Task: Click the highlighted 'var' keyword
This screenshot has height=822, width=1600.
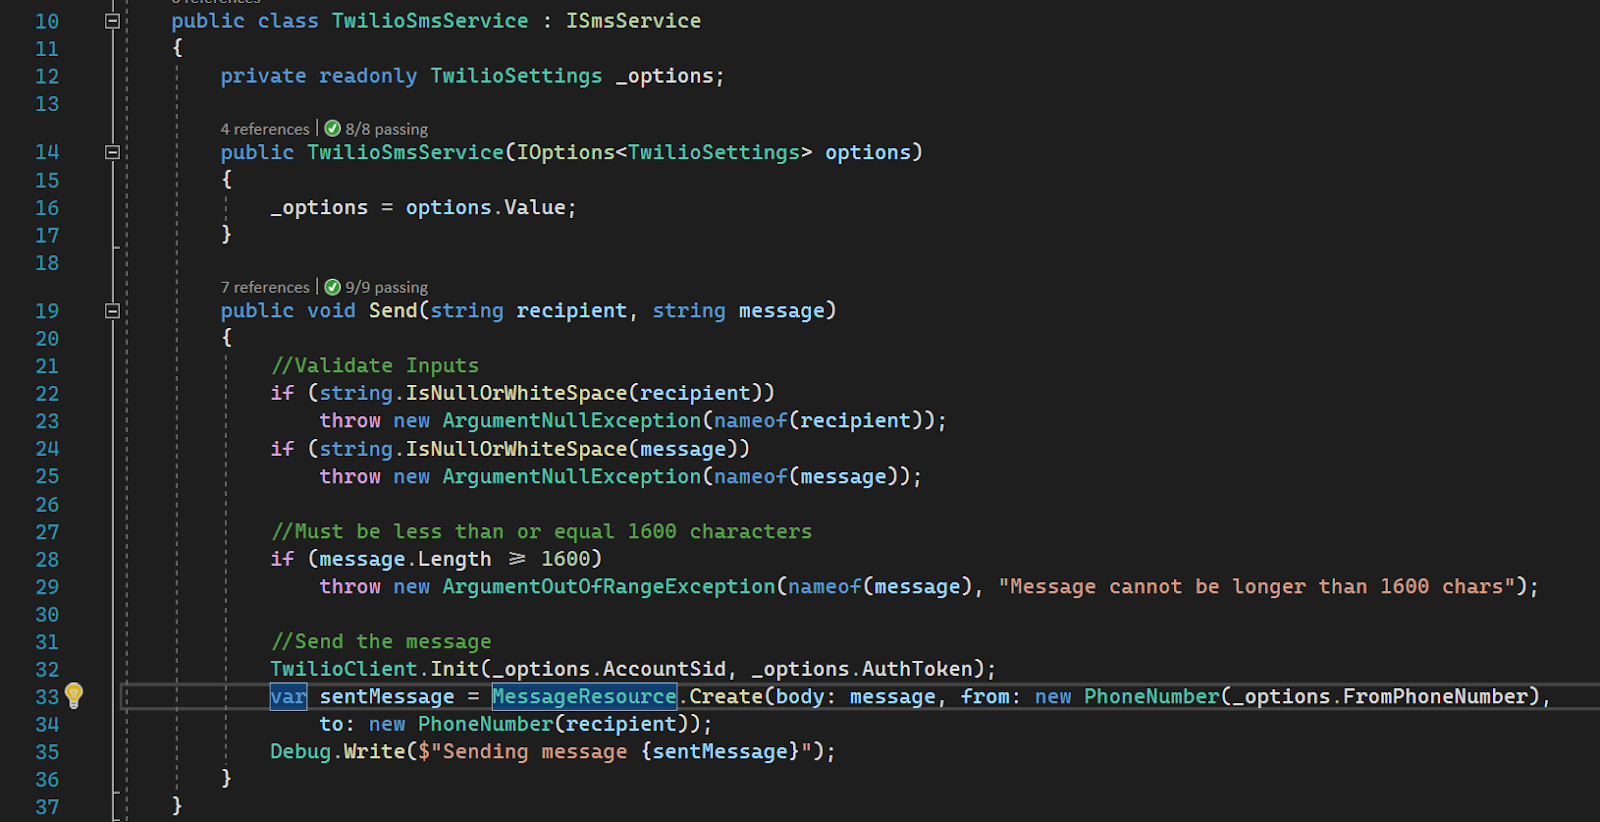Action: point(288,696)
